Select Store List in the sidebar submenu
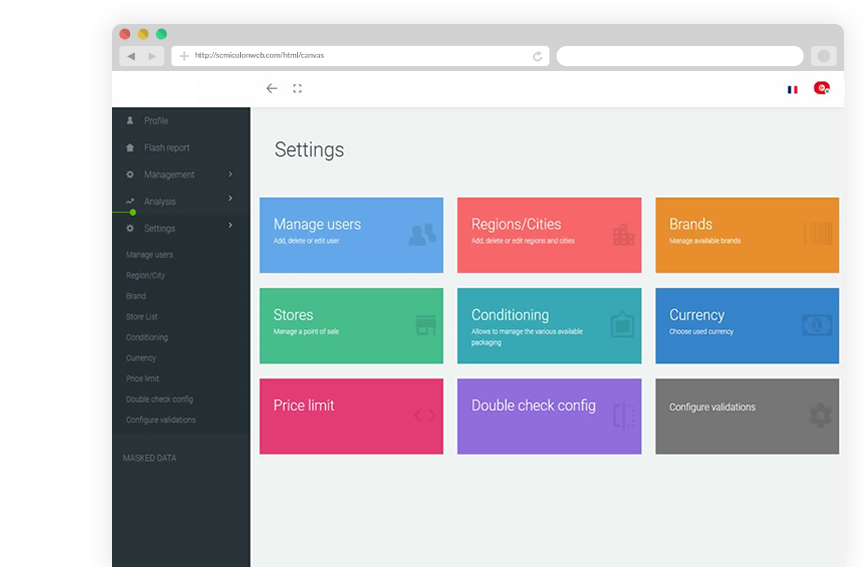The width and height of the screenshot is (868, 567). pos(142,317)
